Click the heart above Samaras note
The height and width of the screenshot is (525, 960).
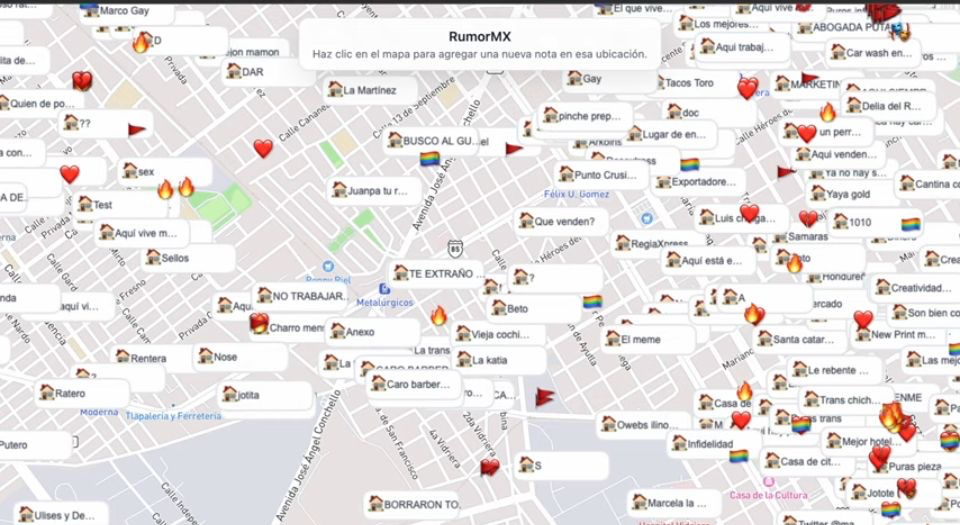point(808,218)
